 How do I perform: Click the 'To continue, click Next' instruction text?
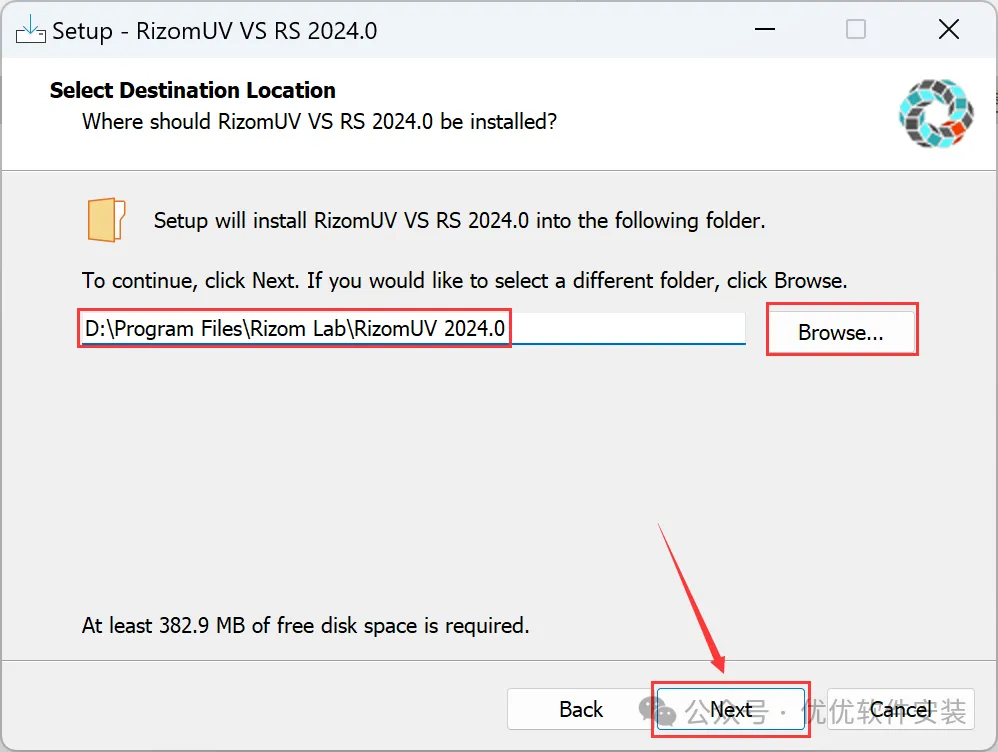coord(465,281)
